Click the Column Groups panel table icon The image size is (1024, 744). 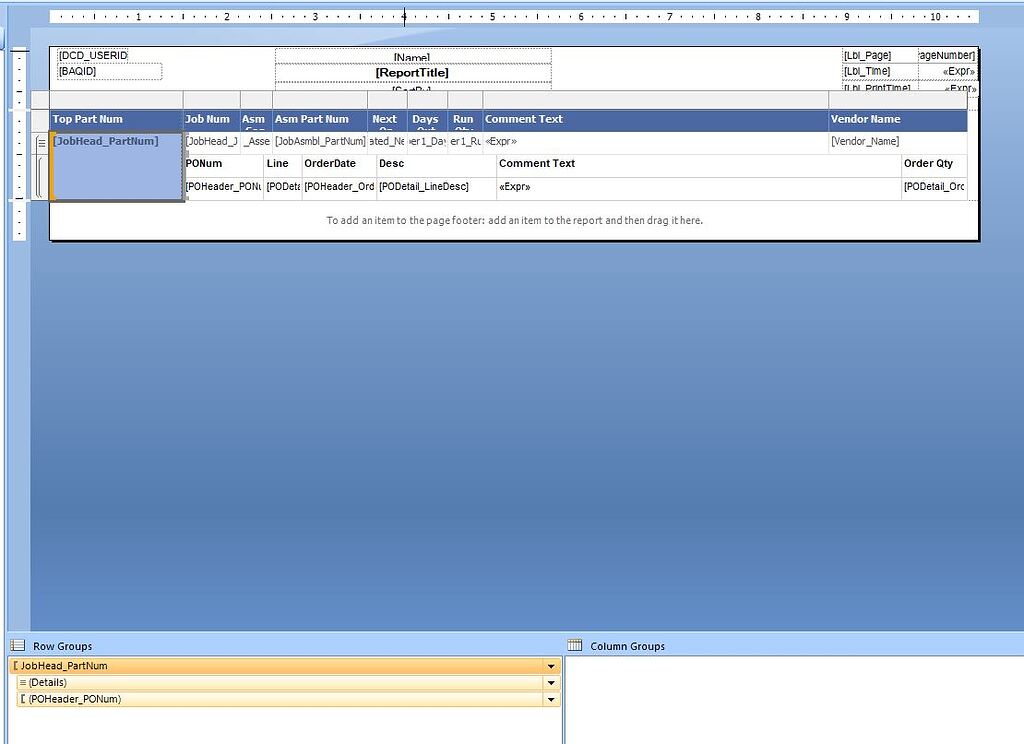coord(573,645)
